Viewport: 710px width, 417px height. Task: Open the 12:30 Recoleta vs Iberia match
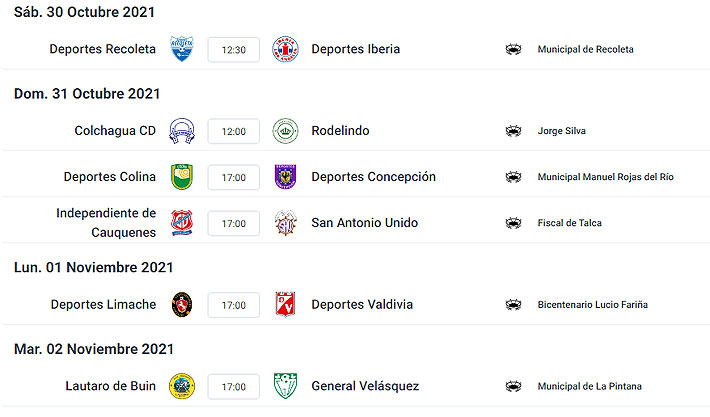coord(233,49)
